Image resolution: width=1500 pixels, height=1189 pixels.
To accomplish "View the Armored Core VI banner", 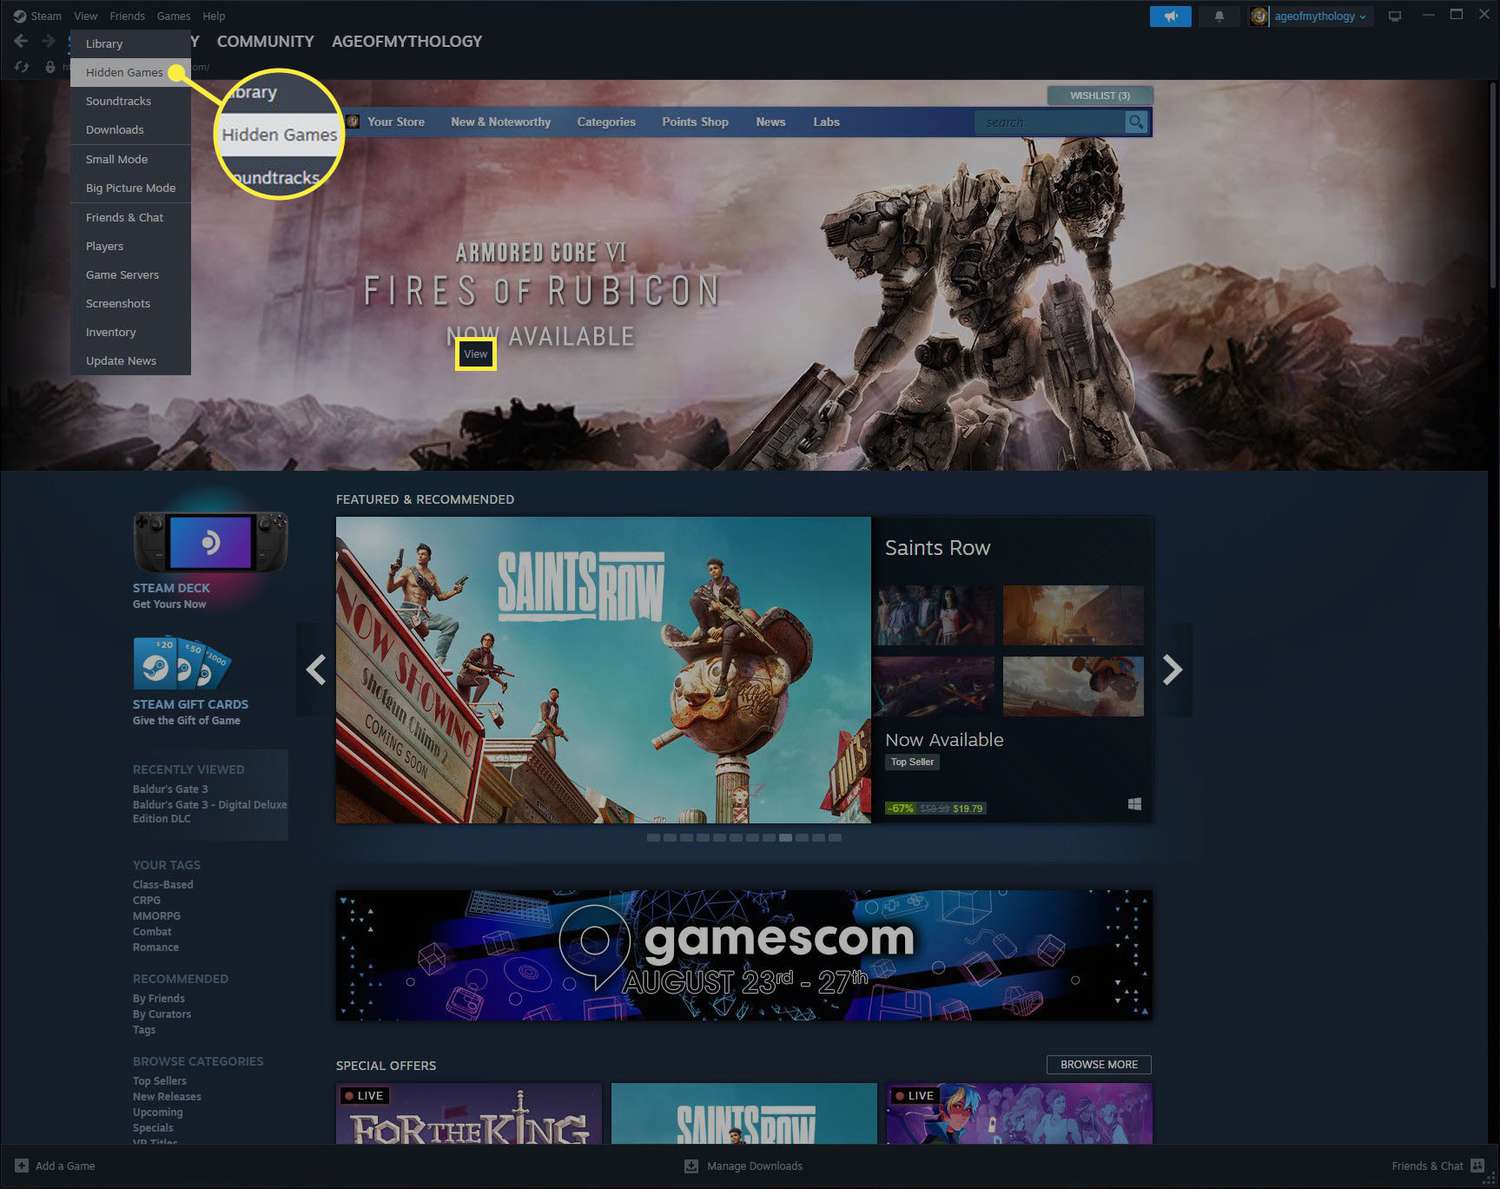I will 475,353.
